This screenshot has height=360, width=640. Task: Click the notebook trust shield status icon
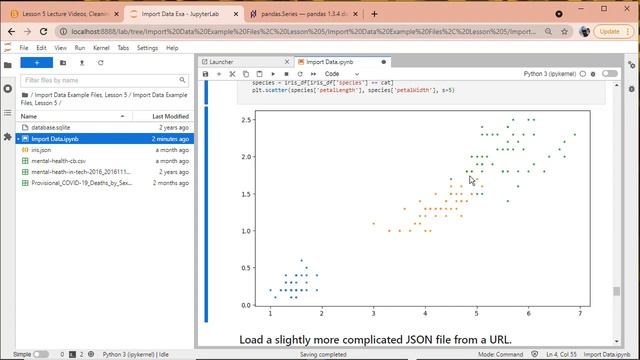point(534,354)
